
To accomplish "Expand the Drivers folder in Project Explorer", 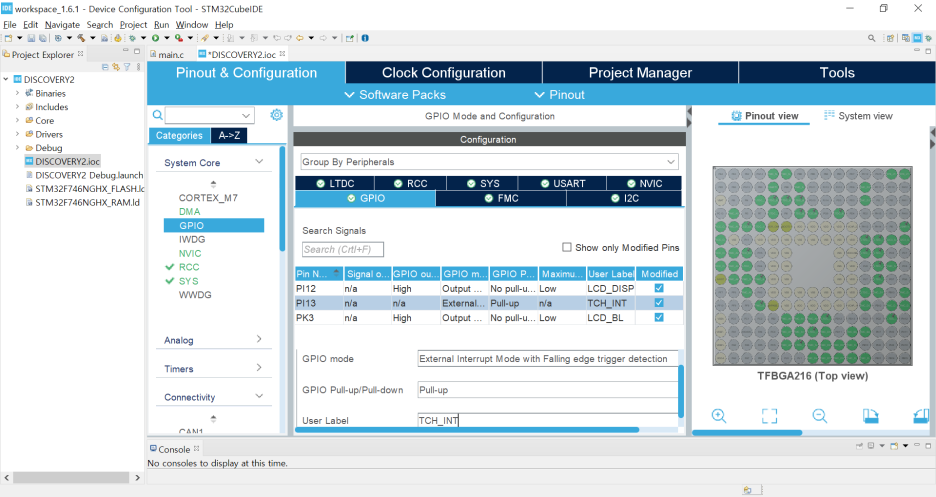I will (17, 134).
